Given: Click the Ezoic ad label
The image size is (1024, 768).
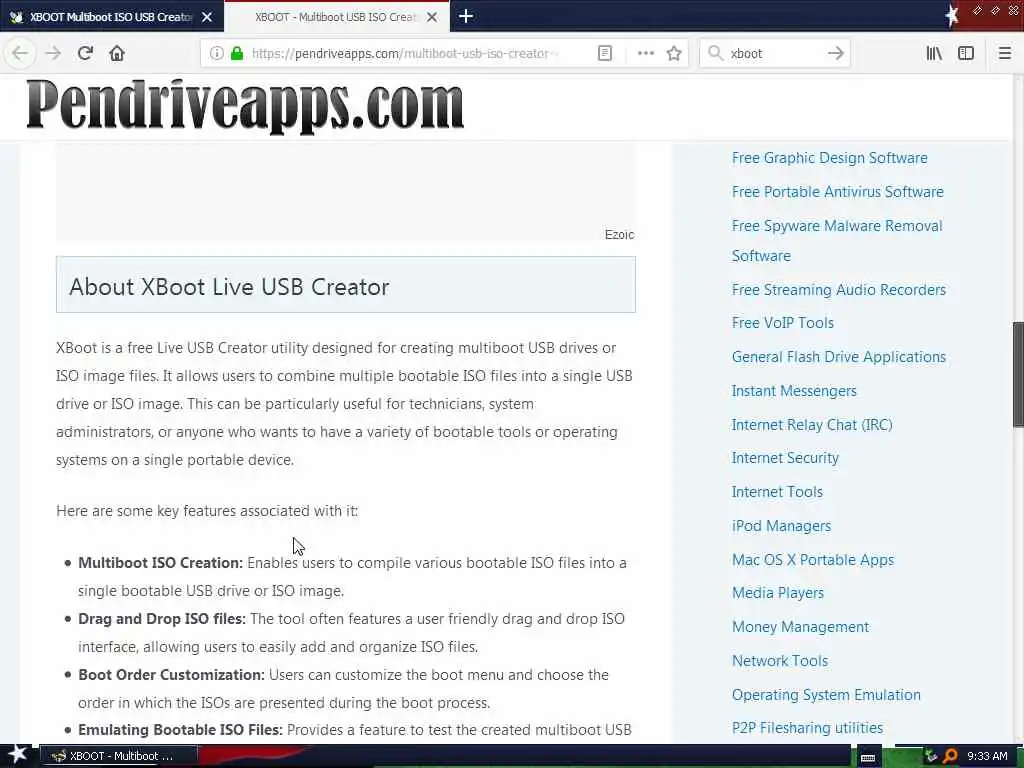Looking at the screenshot, I should pos(619,234).
